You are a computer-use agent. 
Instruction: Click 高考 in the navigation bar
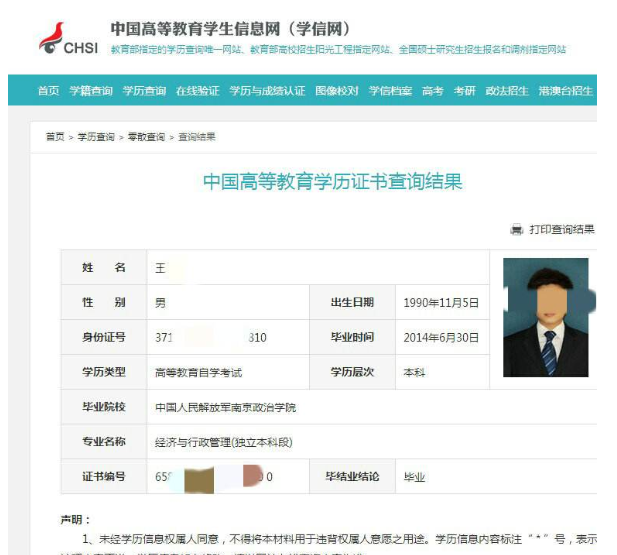(433, 91)
